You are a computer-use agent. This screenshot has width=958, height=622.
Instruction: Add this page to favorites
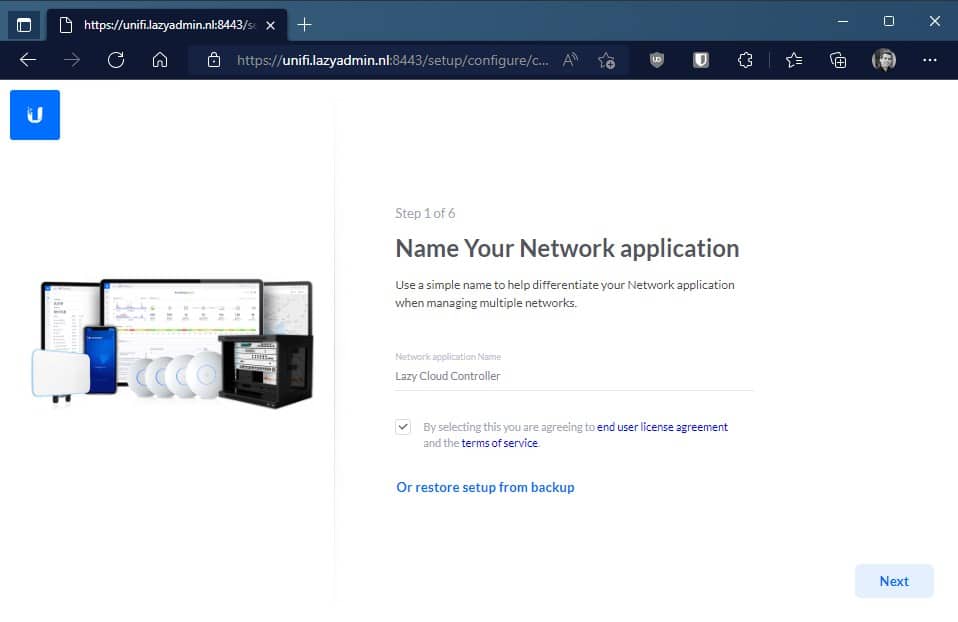click(x=607, y=60)
